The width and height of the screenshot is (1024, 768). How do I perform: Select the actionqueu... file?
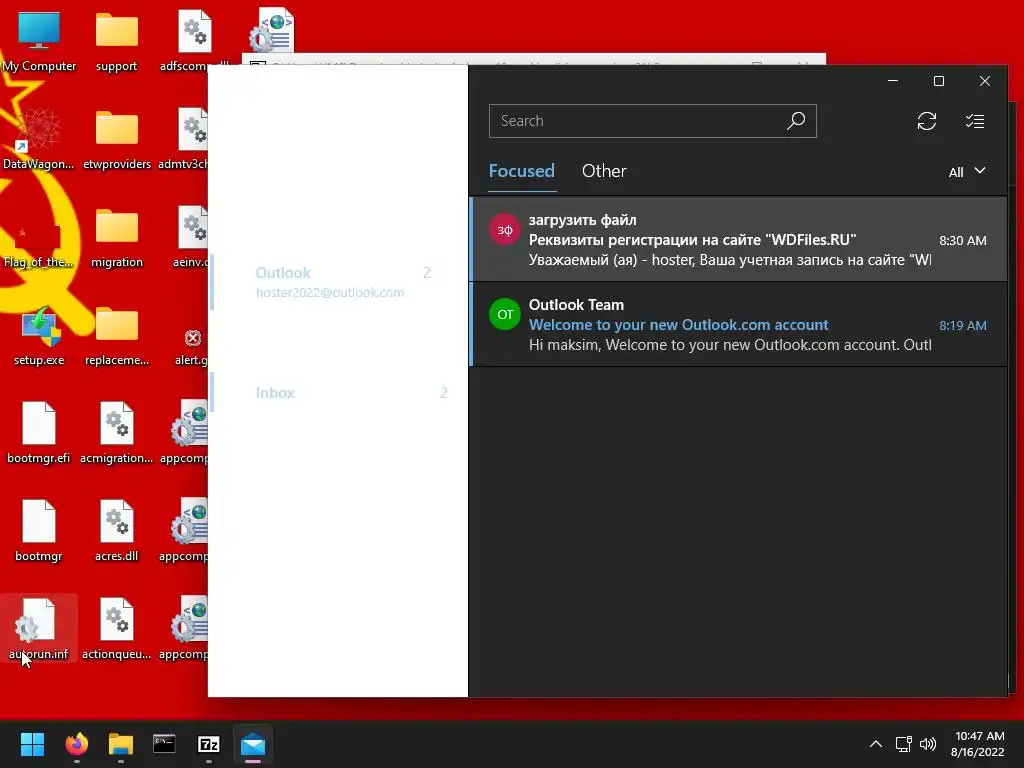coord(116,628)
